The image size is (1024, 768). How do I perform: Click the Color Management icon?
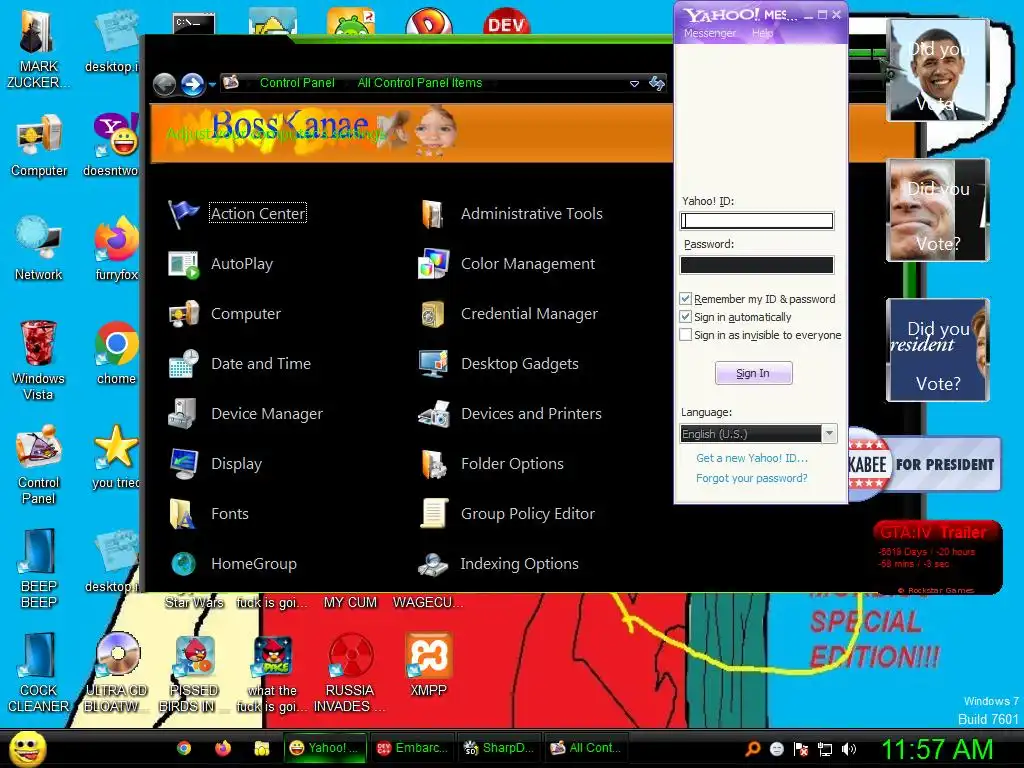(433, 264)
